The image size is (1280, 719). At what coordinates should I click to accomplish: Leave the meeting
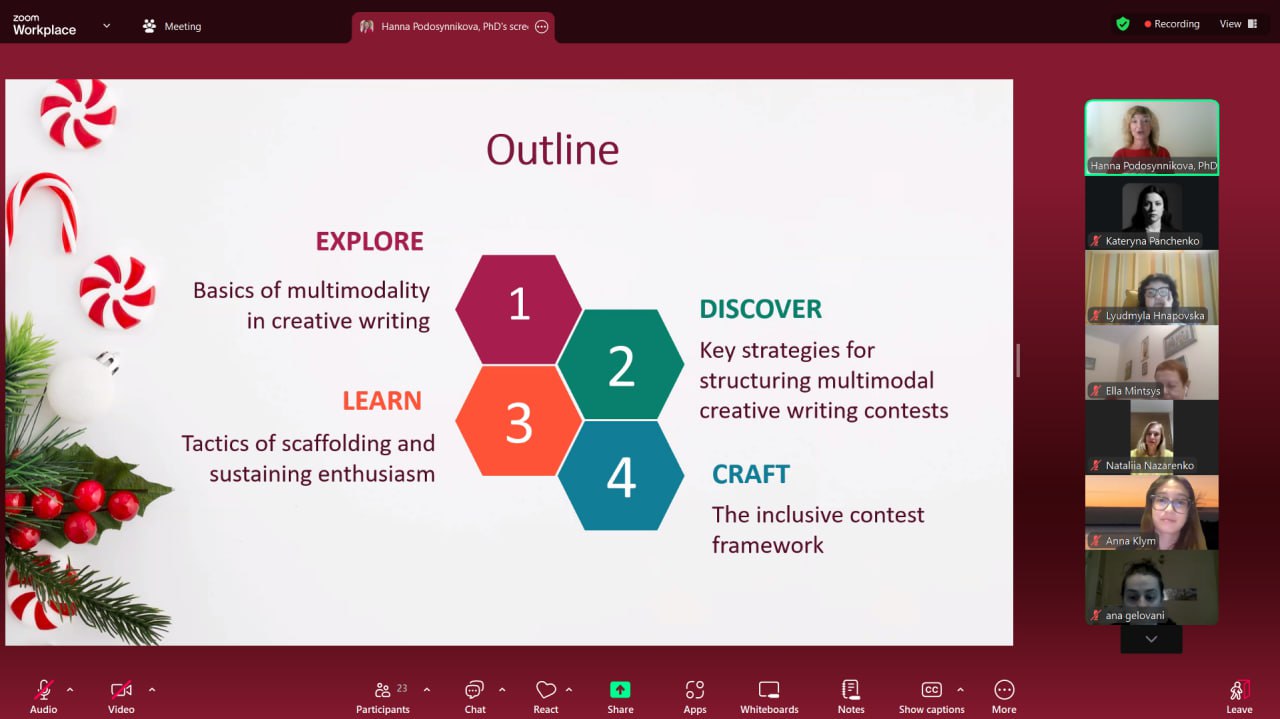point(1239,696)
